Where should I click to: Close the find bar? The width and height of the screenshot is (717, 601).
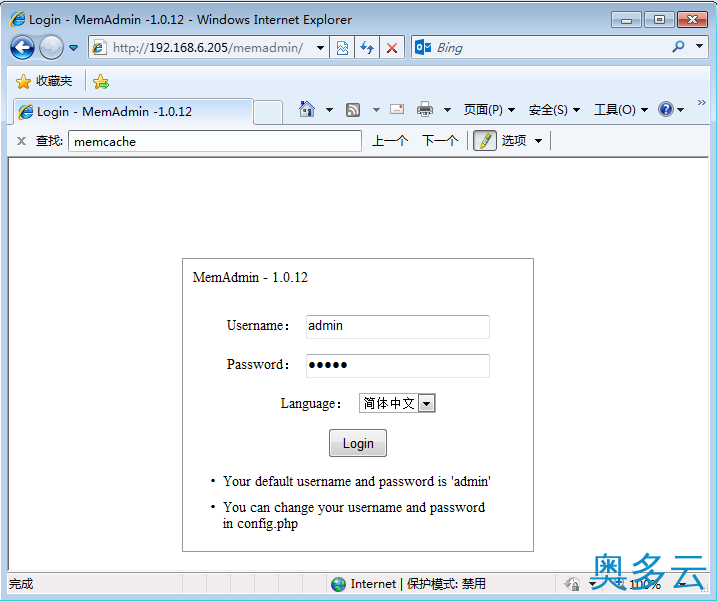click(21, 141)
